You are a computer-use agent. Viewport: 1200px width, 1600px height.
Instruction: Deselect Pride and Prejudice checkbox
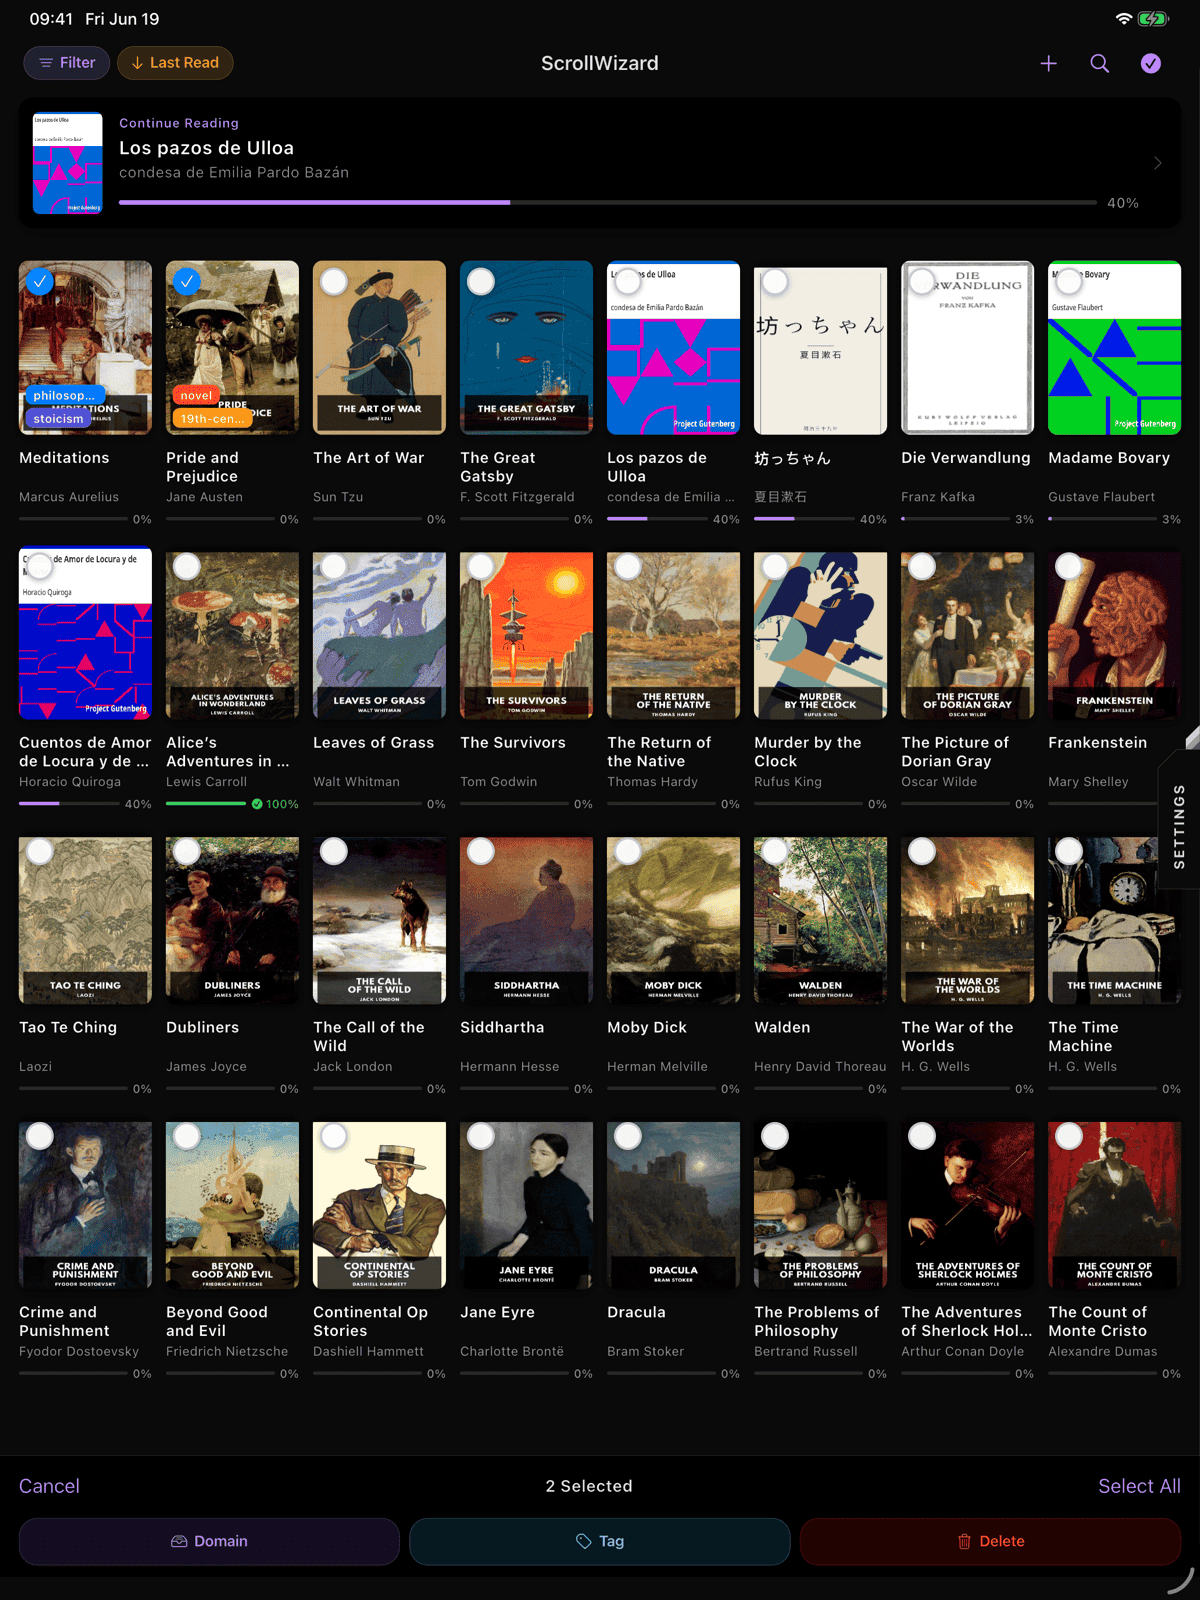(x=186, y=282)
